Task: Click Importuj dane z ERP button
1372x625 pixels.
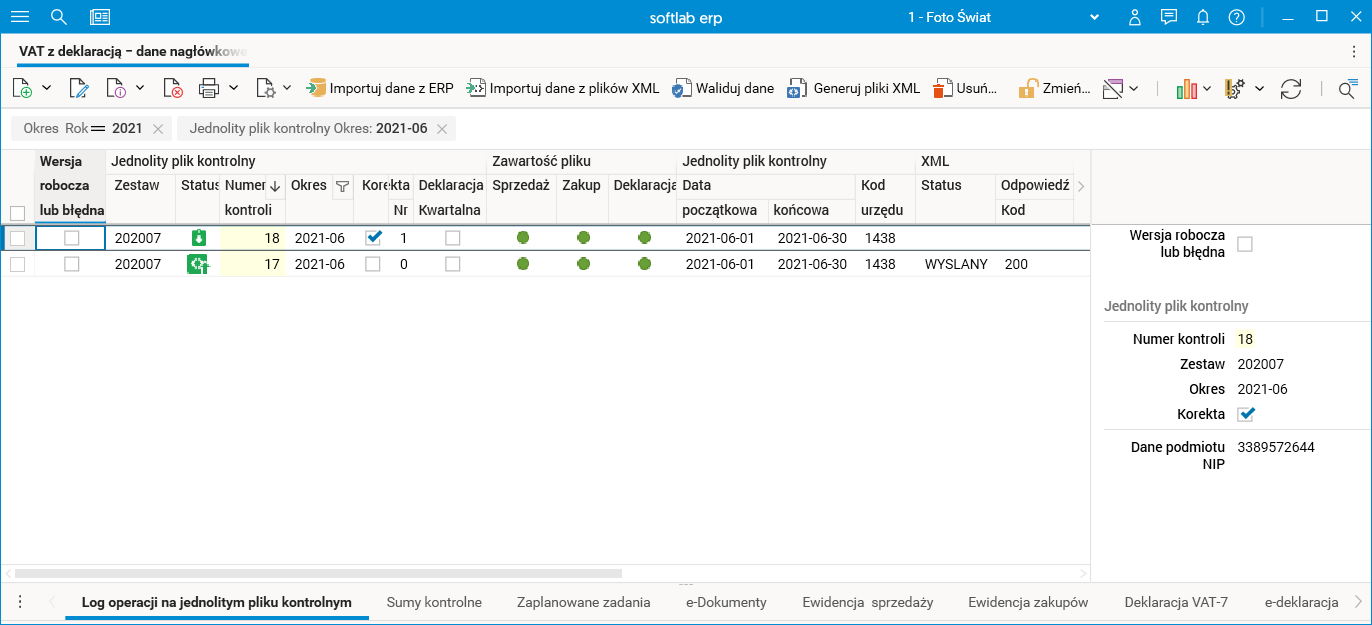Action: [380, 89]
